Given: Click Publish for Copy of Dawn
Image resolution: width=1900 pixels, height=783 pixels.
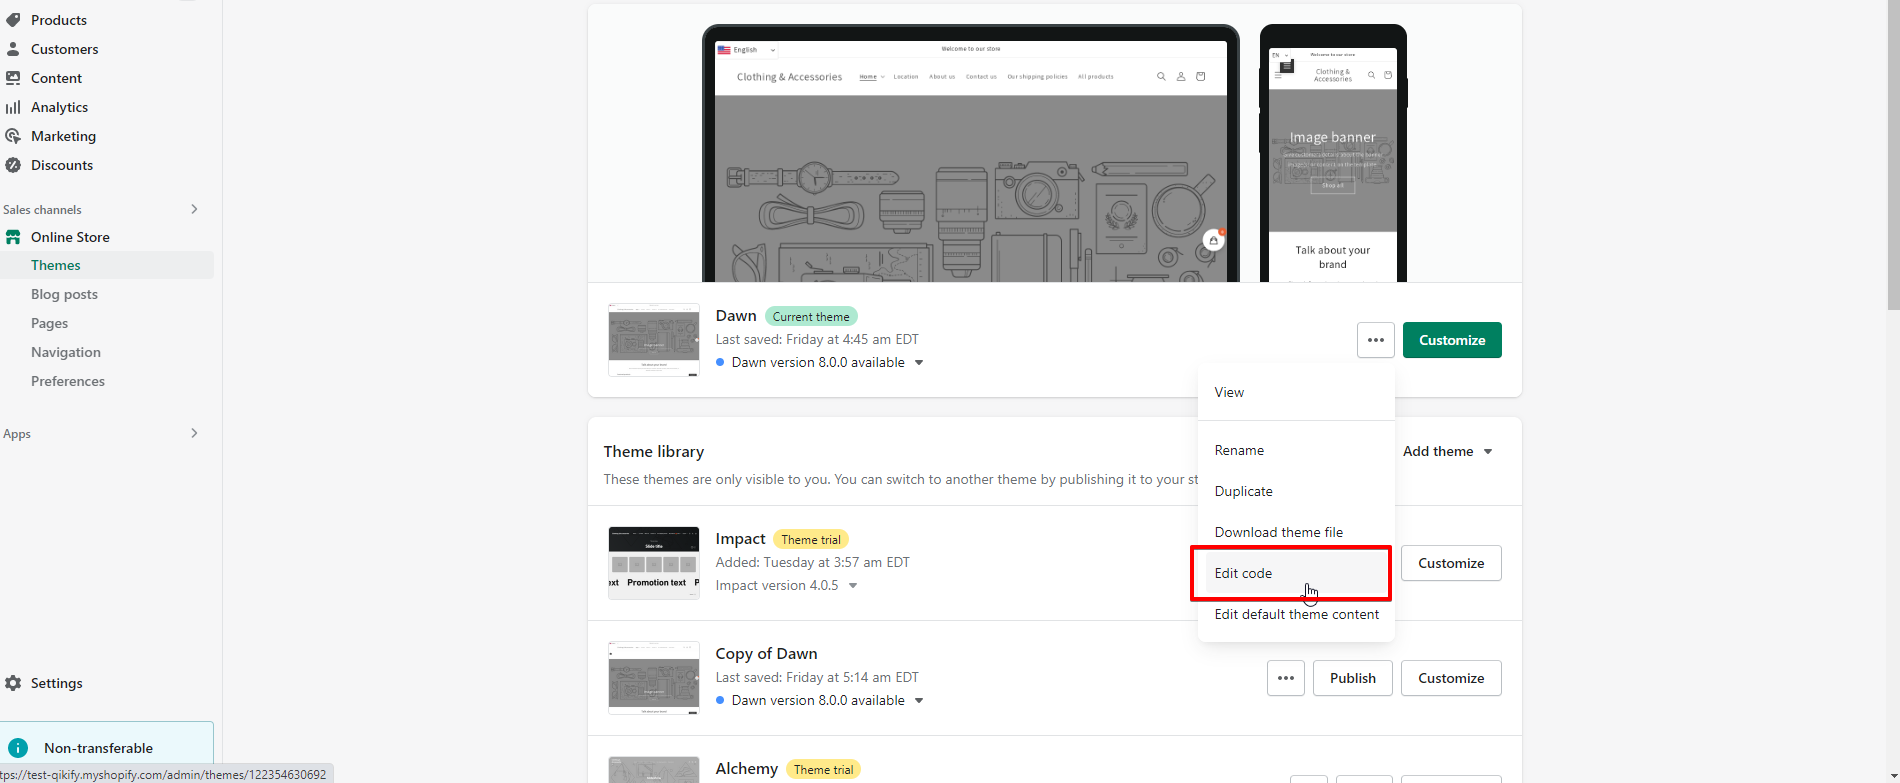Looking at the screenshot, I should pos(1353,678).
